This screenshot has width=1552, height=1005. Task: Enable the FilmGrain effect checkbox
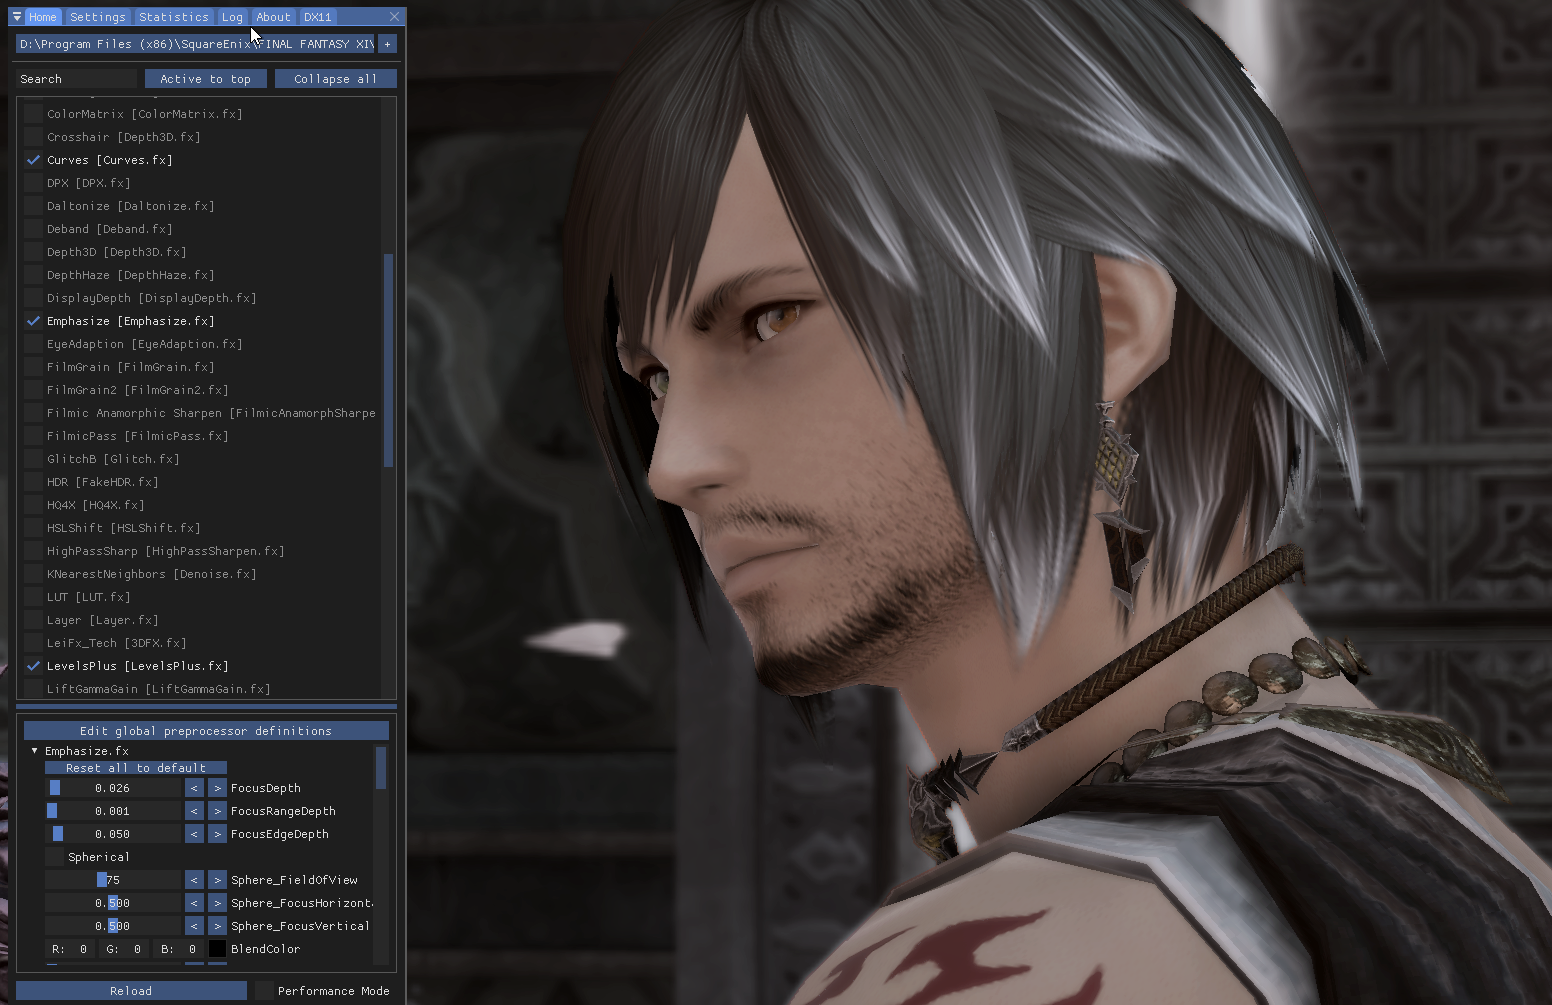pos(33,367)
